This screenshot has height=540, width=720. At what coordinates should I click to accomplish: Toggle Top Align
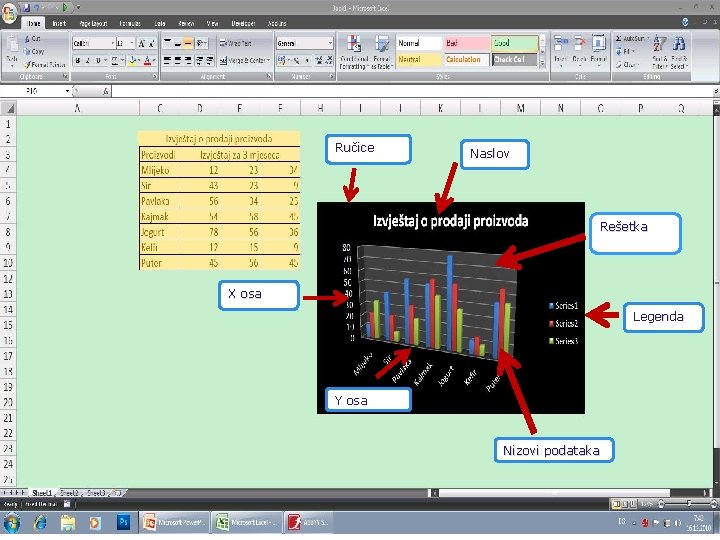[167, 43]
